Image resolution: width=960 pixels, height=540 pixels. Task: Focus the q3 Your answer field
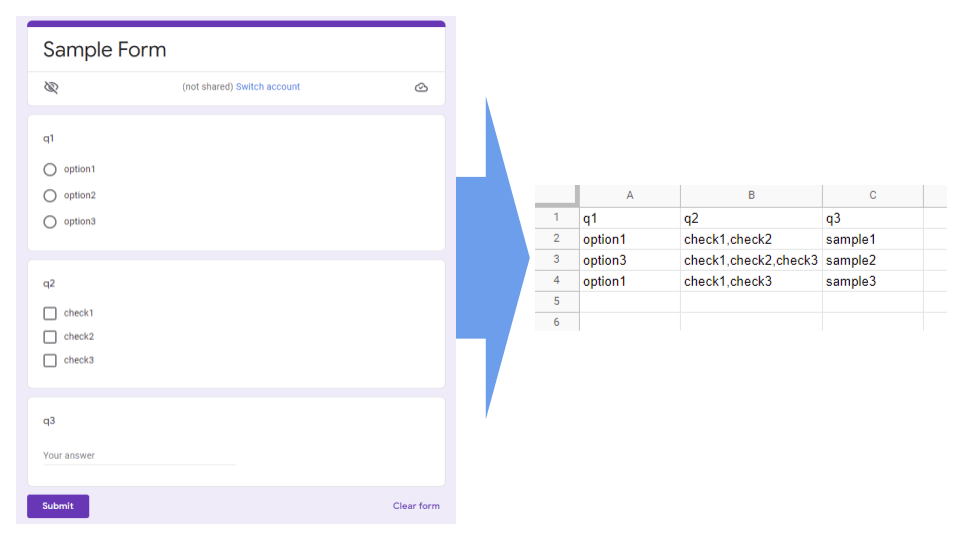click(139, 456)
